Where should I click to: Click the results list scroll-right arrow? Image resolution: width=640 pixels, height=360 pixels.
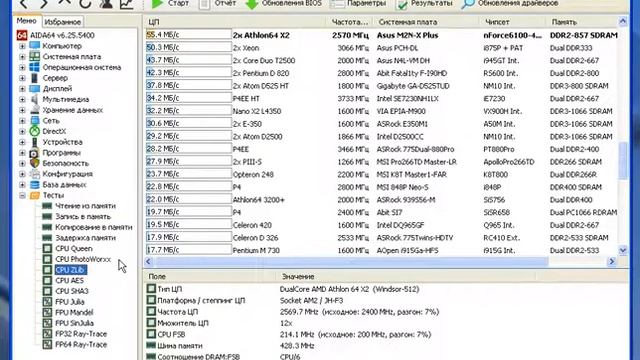click(x=611, y=261)
